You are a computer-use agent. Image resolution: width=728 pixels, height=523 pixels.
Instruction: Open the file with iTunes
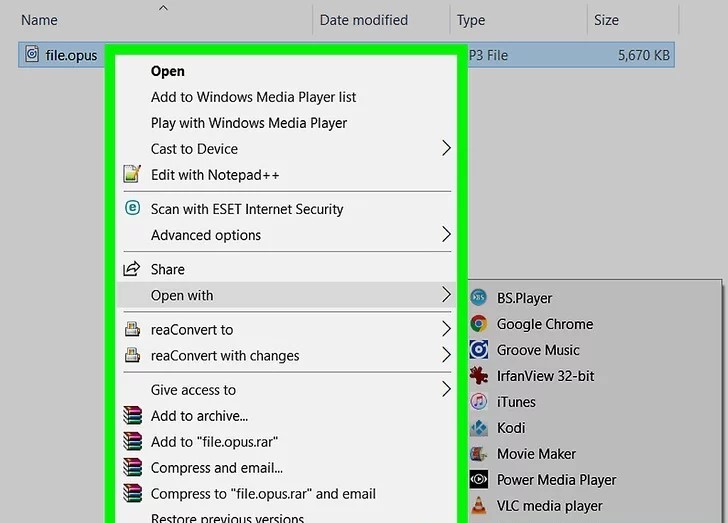point(595,402)
